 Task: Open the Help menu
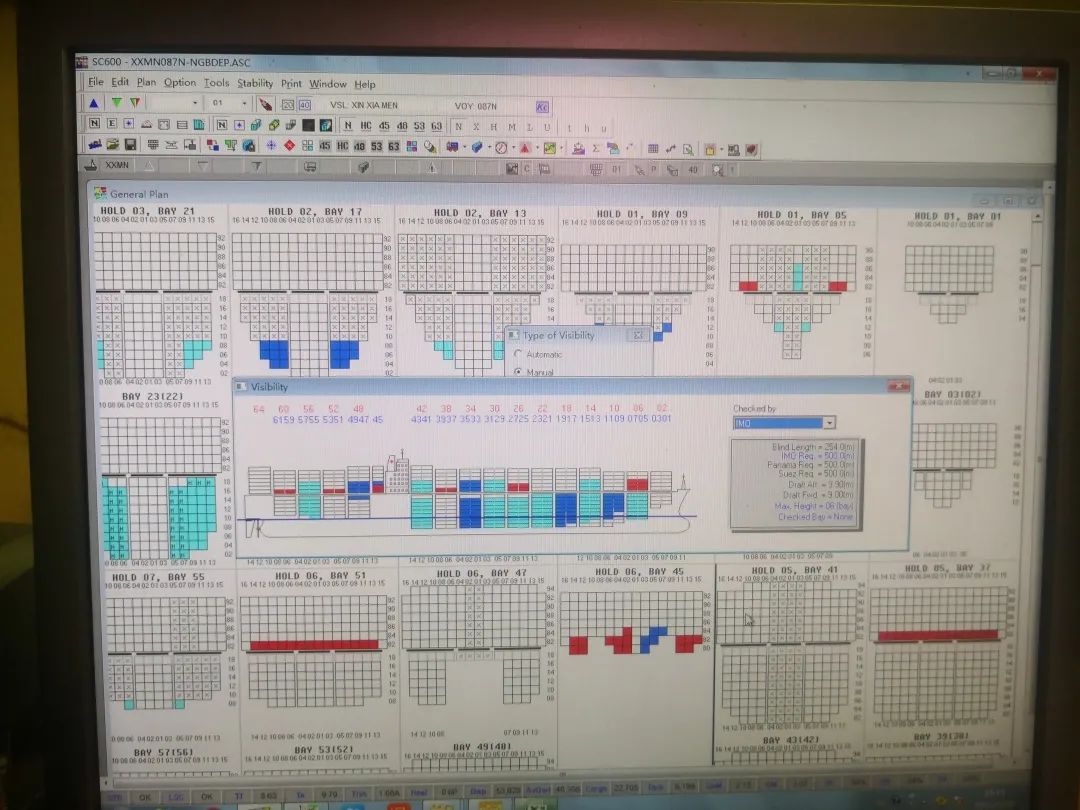(x=365, y=85)
